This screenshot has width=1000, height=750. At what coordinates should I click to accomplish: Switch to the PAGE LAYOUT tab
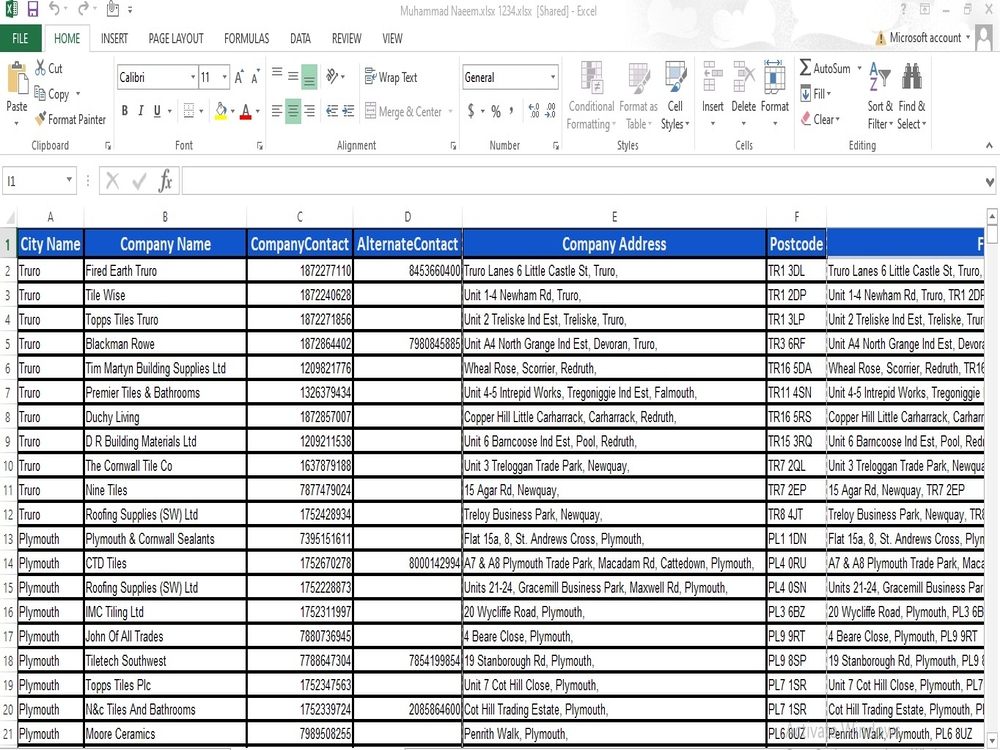(x=176, y=38)
